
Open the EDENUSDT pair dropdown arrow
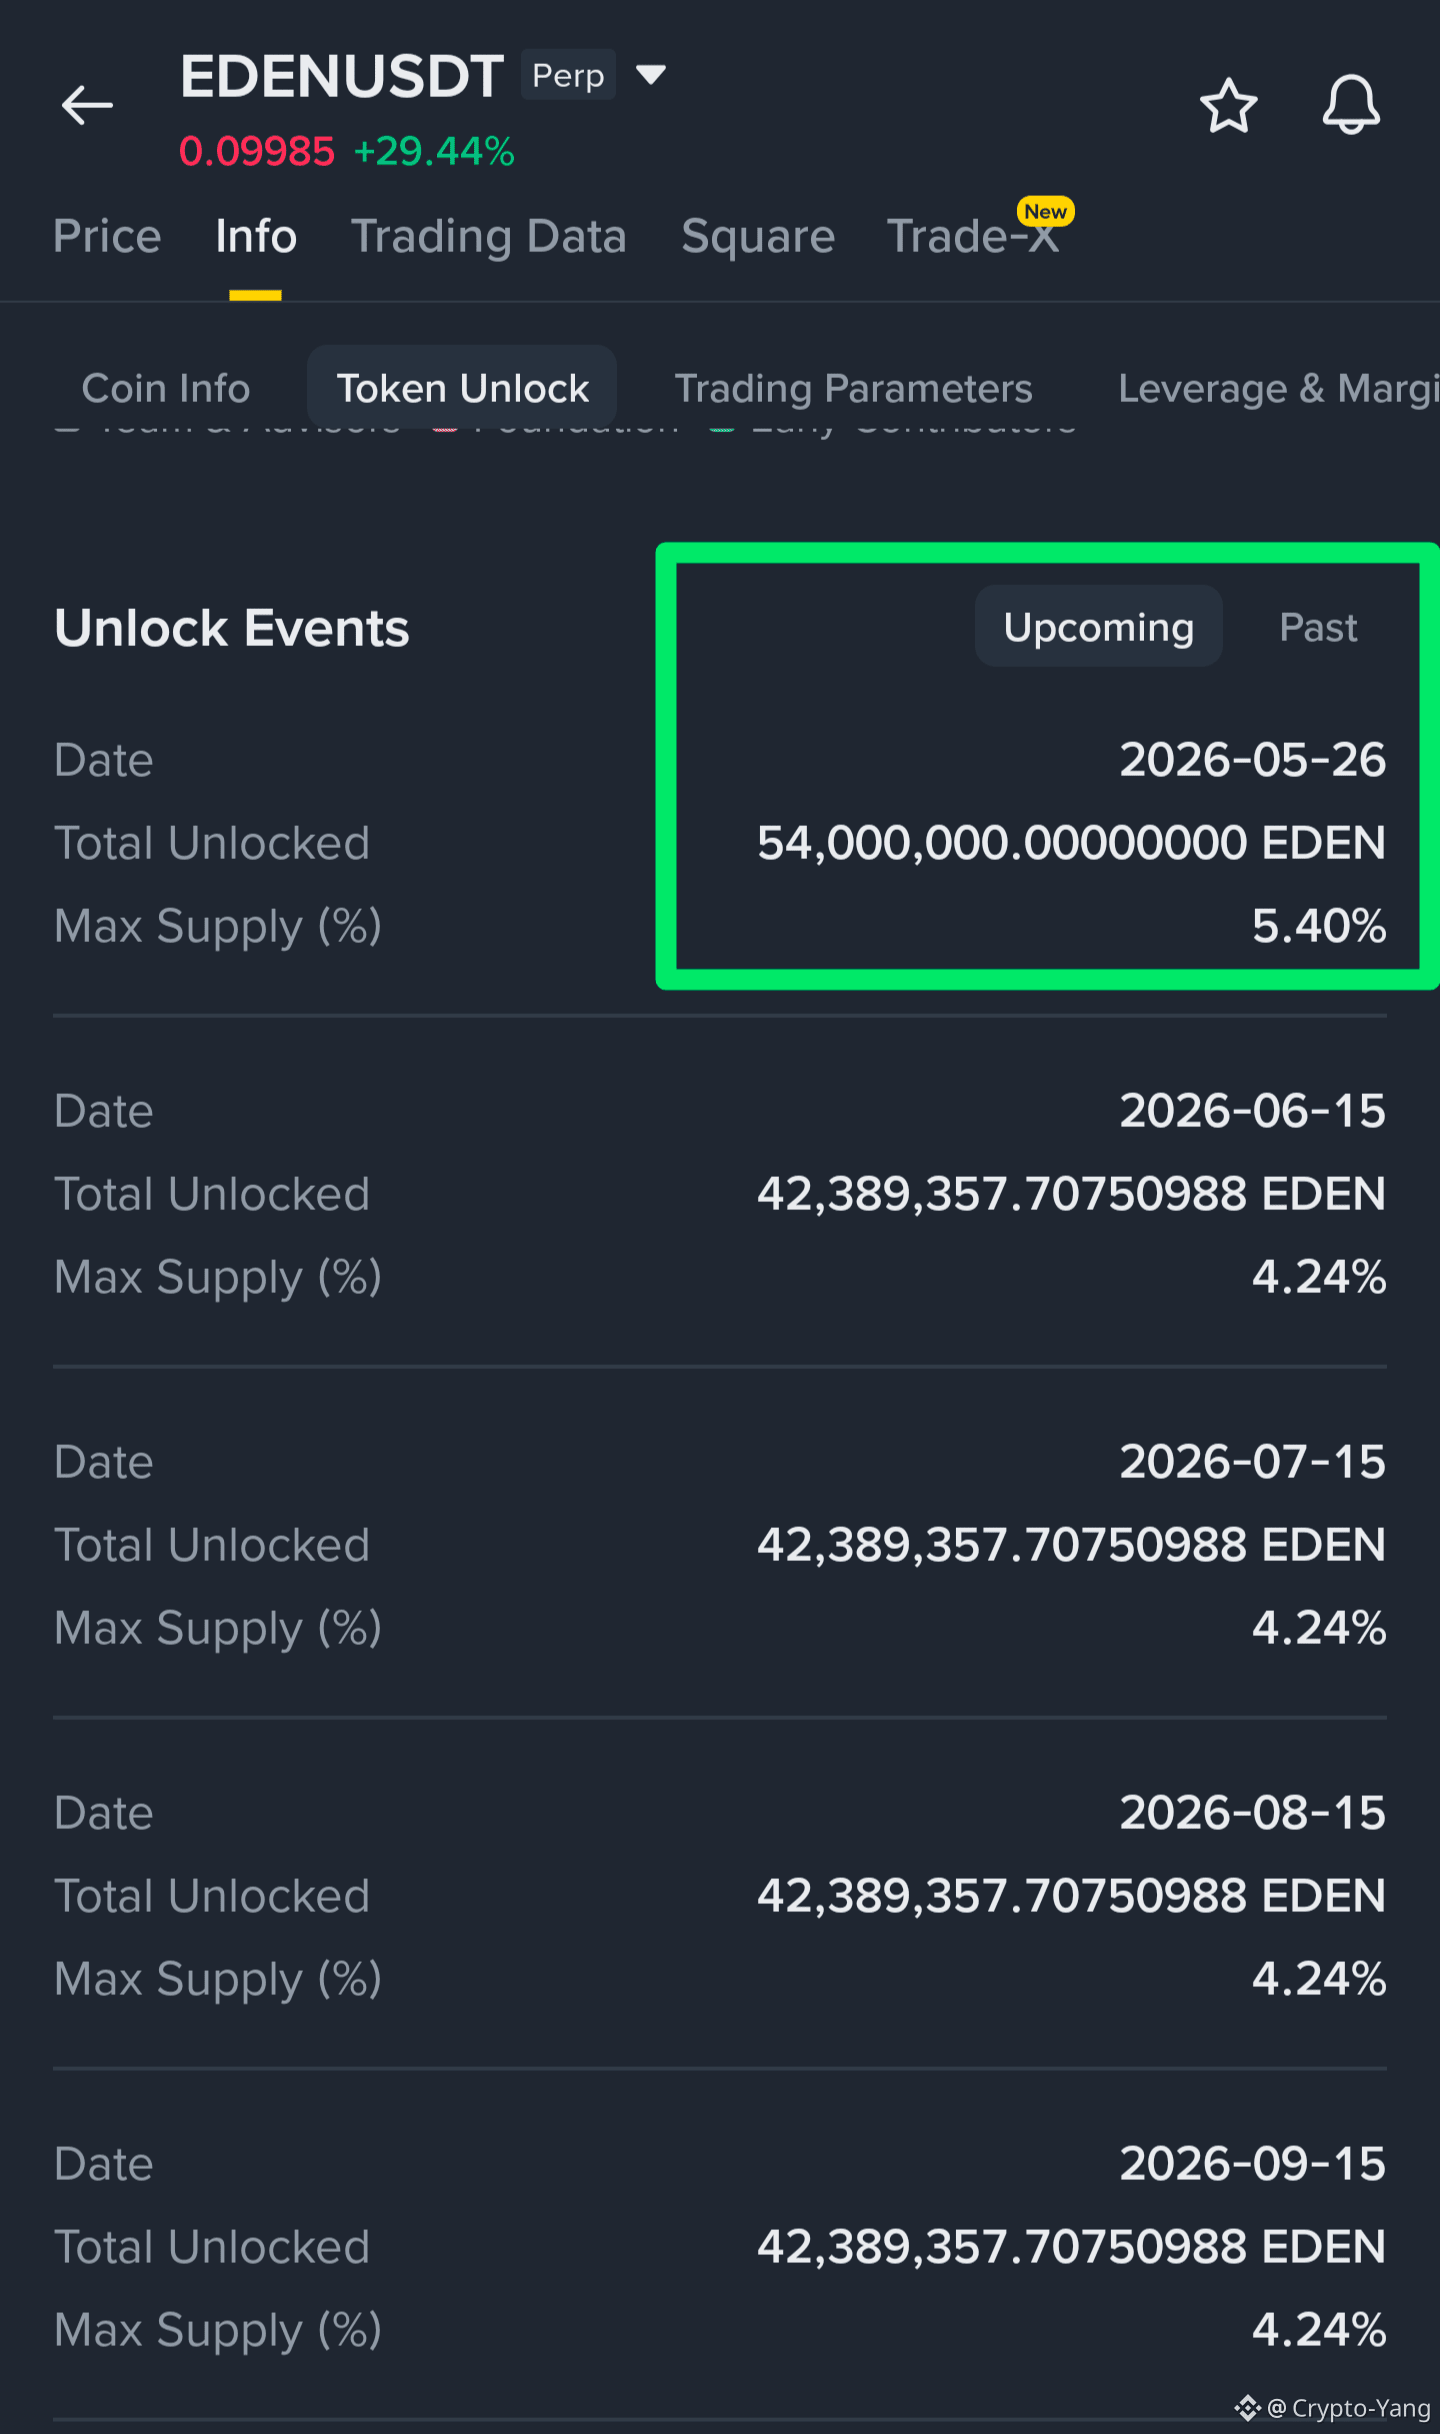coord(651,75)
